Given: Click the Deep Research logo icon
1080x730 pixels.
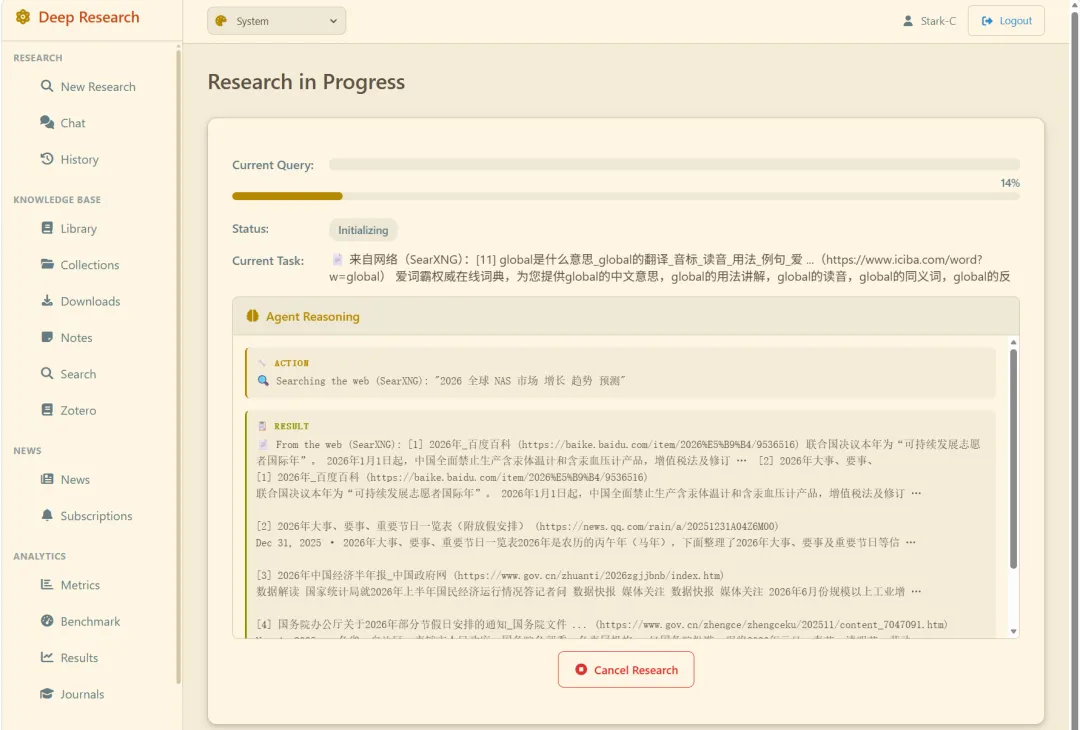Looking at the screenshot, I should tap(23, 17).
